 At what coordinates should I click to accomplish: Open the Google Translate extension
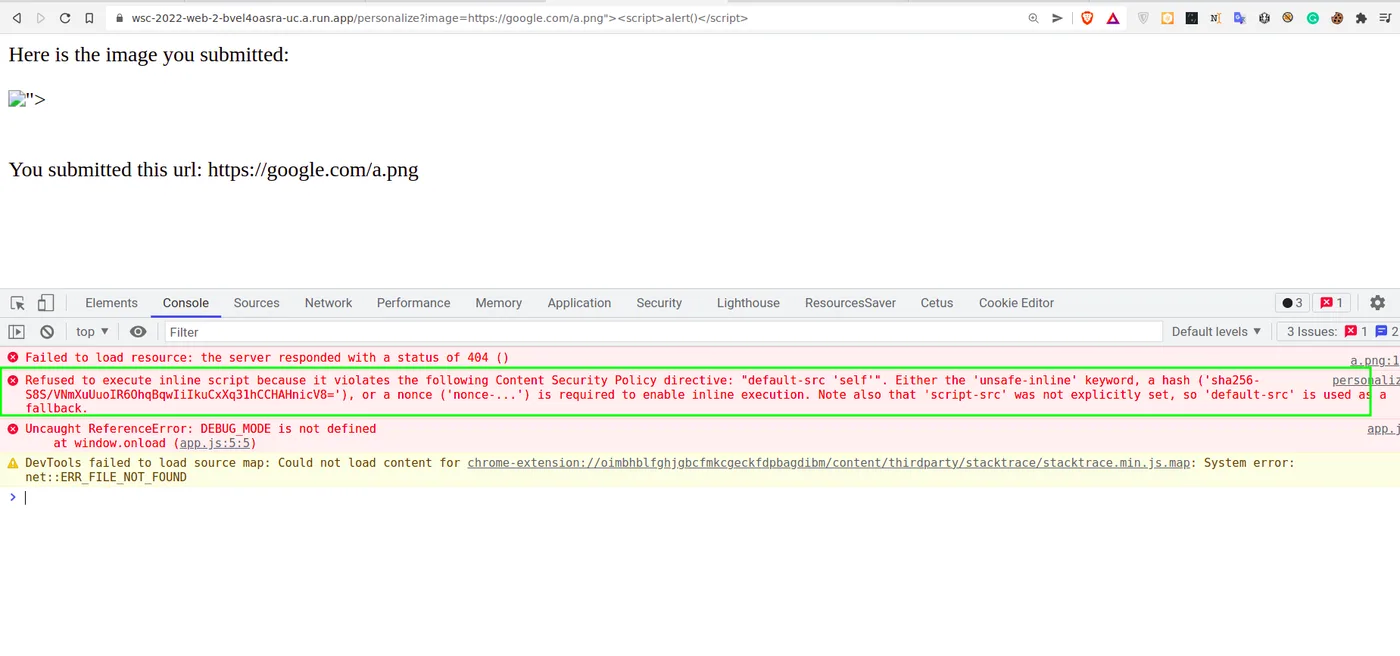[1240, 18]
